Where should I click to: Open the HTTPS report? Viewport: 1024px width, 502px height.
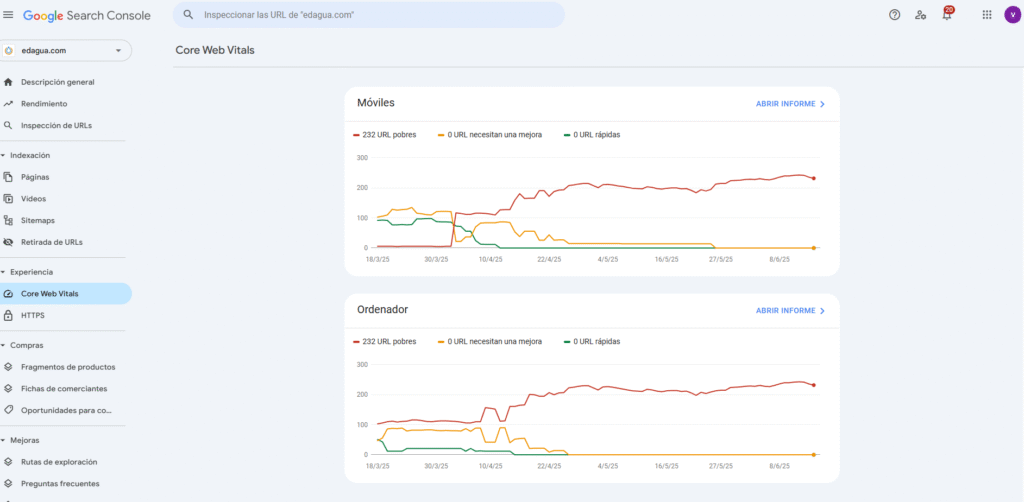33,315
